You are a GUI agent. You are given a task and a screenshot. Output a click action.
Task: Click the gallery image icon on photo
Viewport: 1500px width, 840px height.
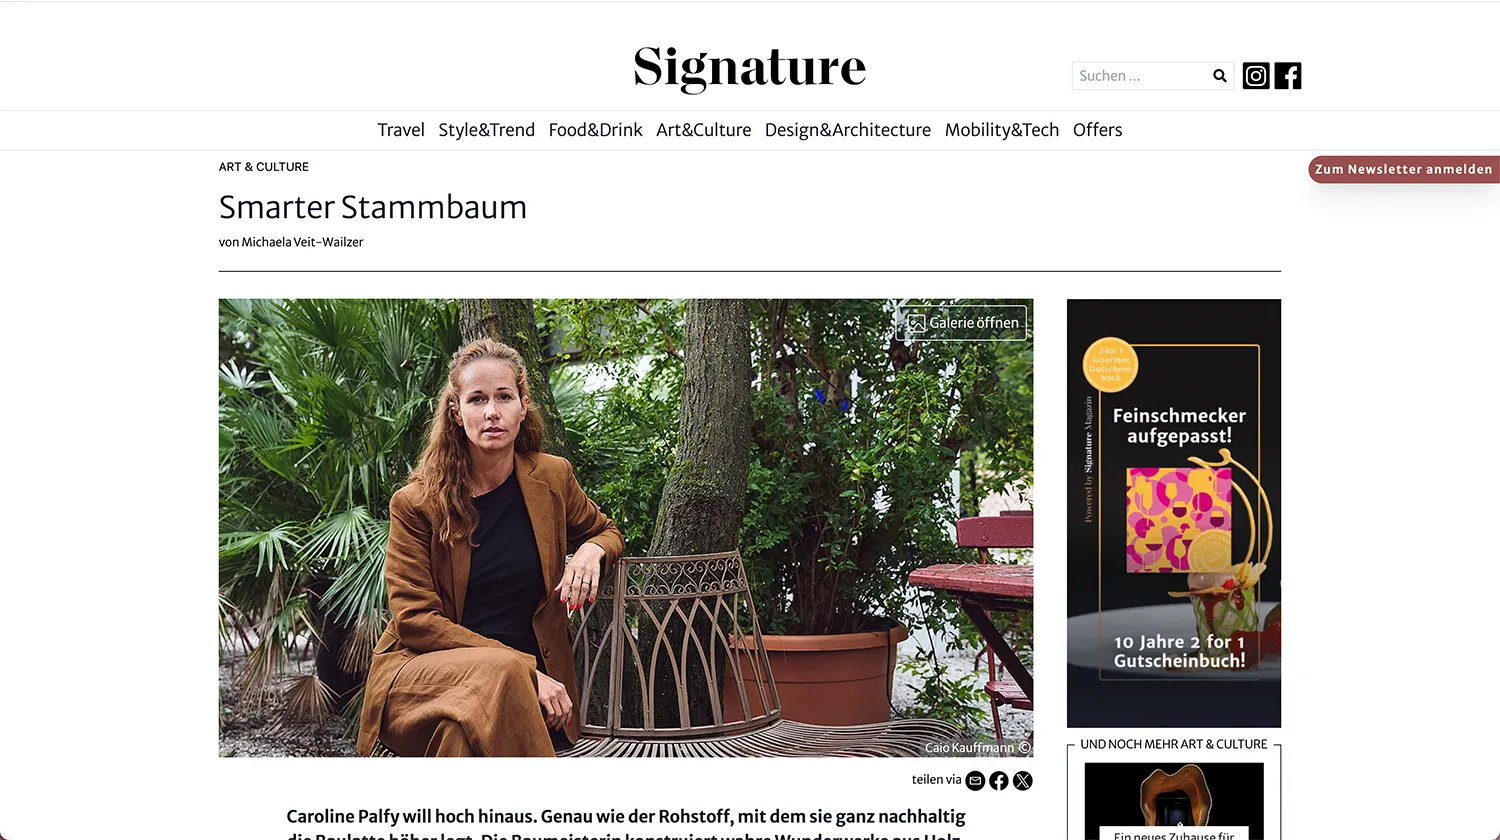pos(916,323)
